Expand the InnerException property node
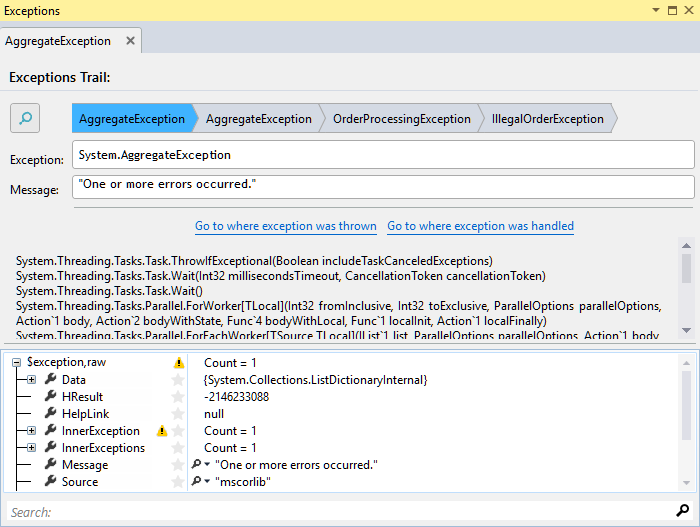This screenshot has height=527, width=700. pos(31,431)
